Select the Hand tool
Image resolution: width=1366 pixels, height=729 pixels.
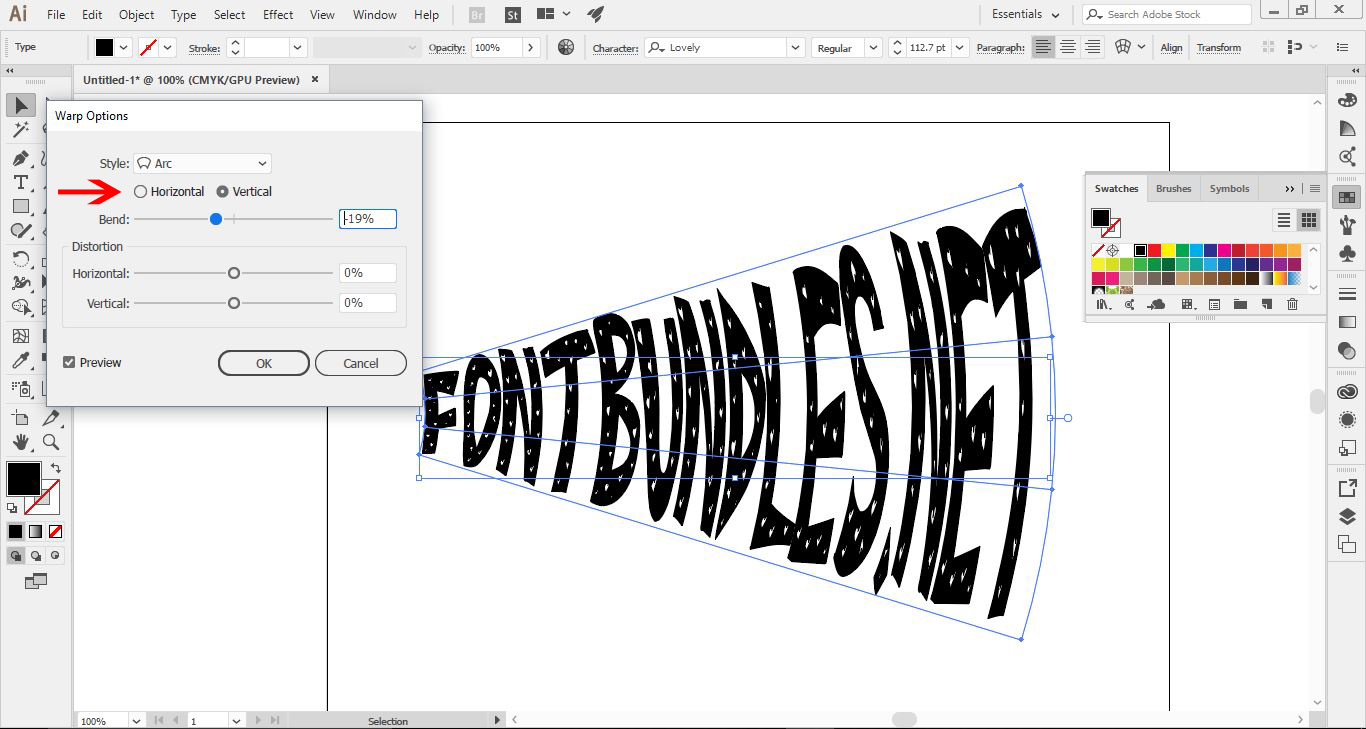click(x=21, y=441)
